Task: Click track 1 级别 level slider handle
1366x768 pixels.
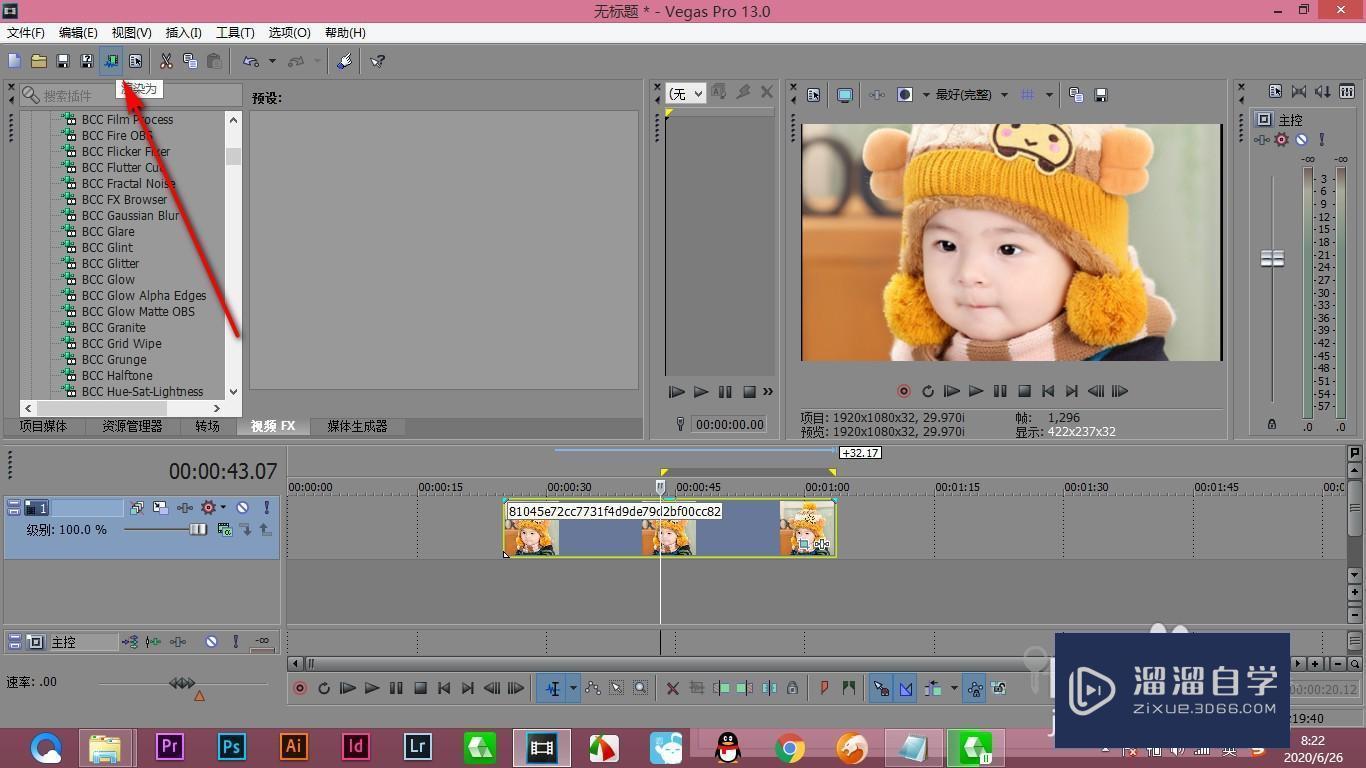Action: pos(198,529)
